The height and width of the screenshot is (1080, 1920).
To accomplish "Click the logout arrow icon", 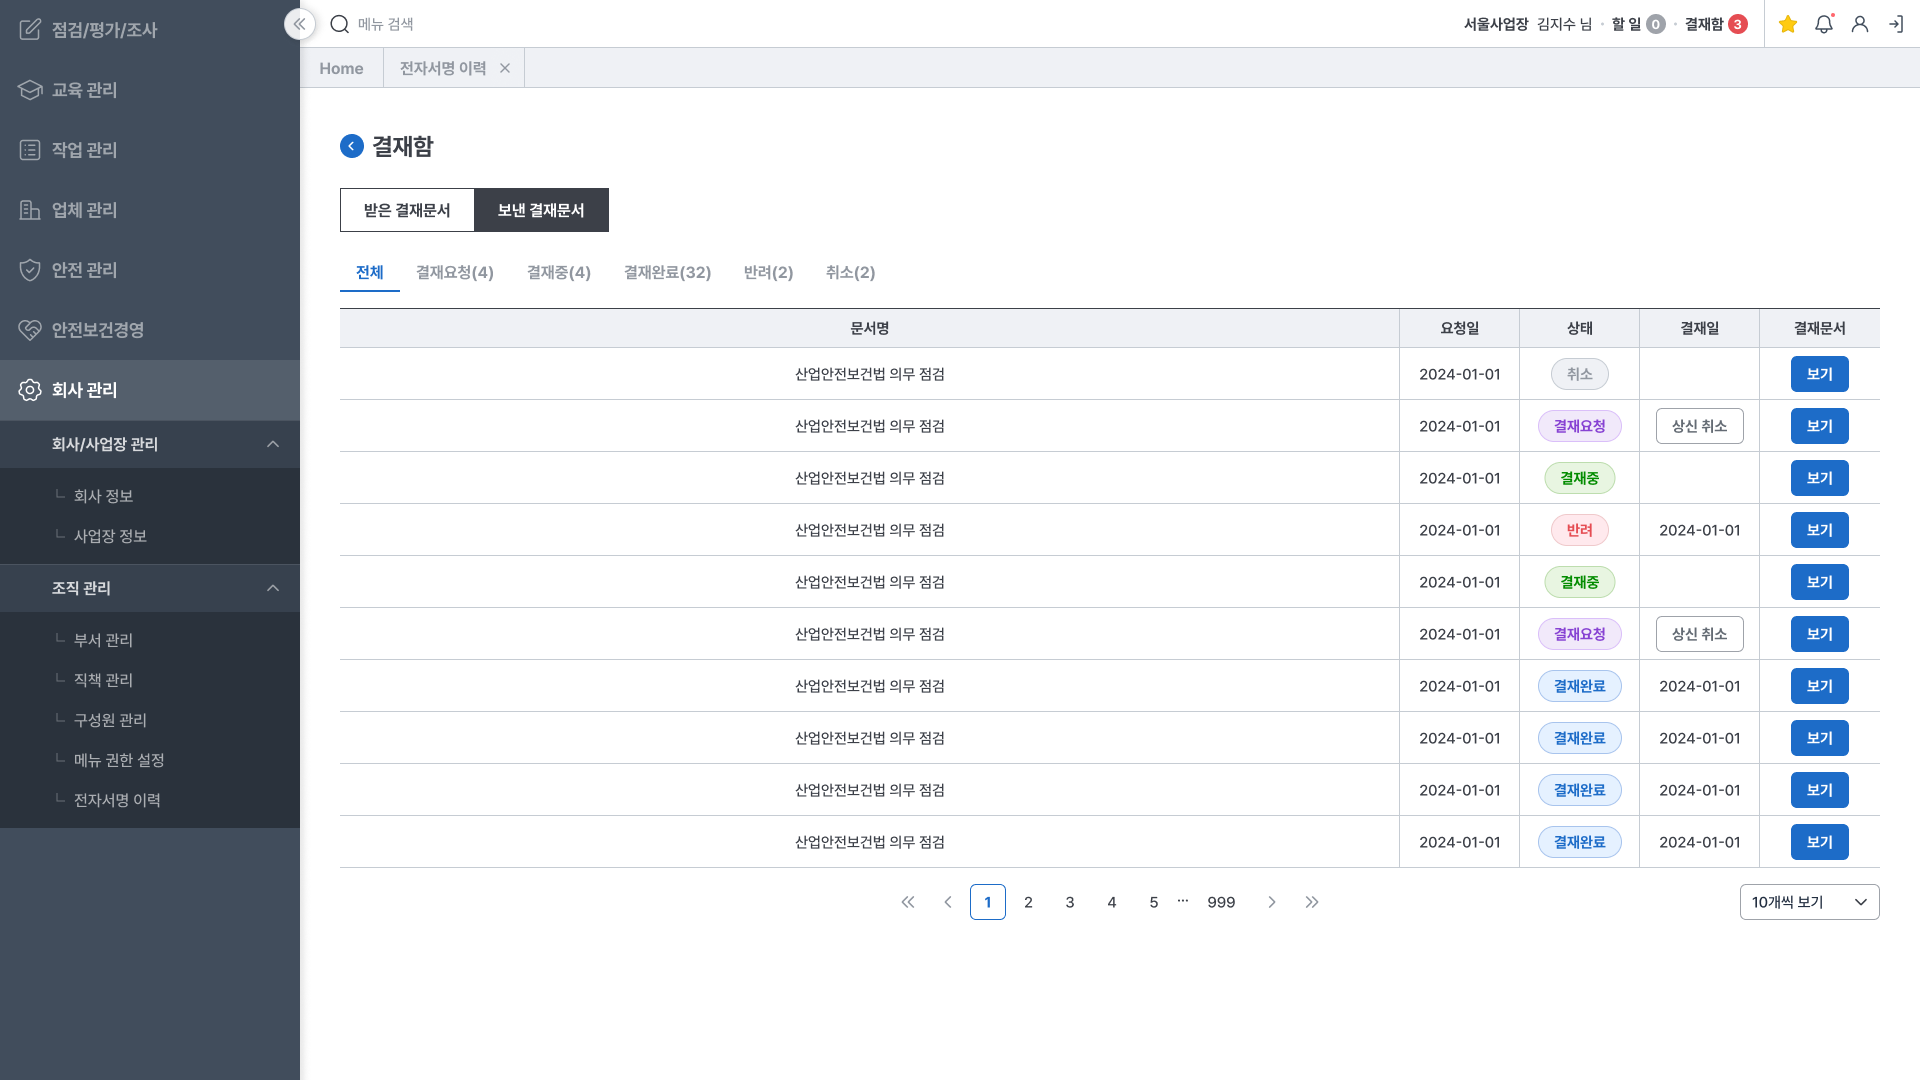I will (1896, 24).
